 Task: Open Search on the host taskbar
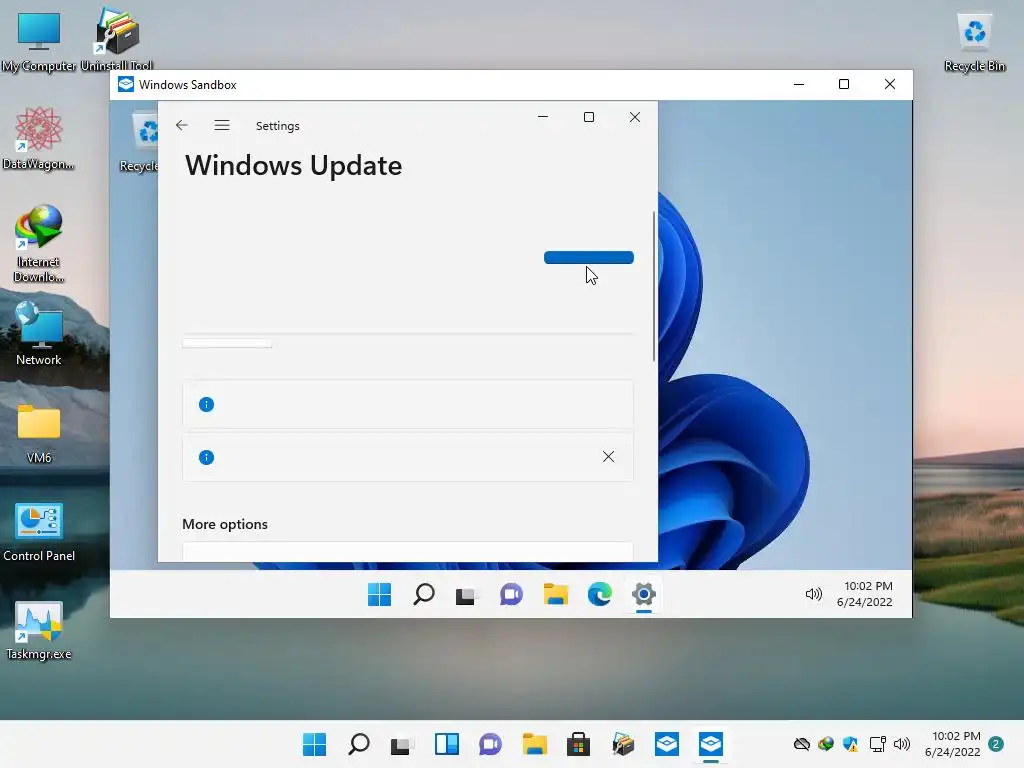[x=359, y=744]
